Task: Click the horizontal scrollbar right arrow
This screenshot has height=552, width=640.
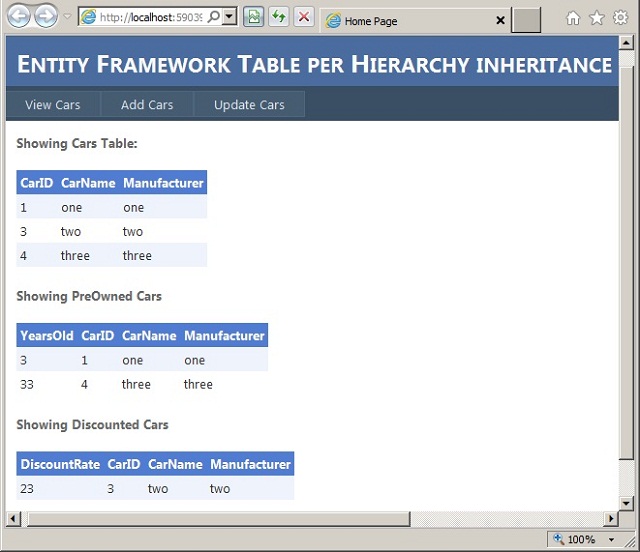Action: coord(611,519)
